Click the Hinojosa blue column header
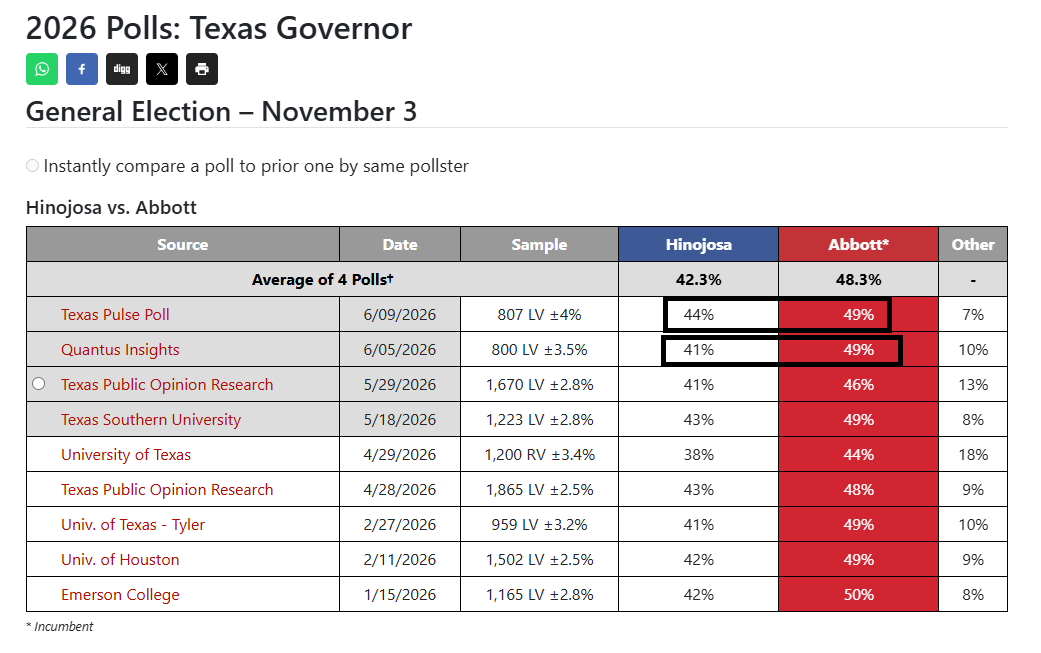 (x=698, y=244)
